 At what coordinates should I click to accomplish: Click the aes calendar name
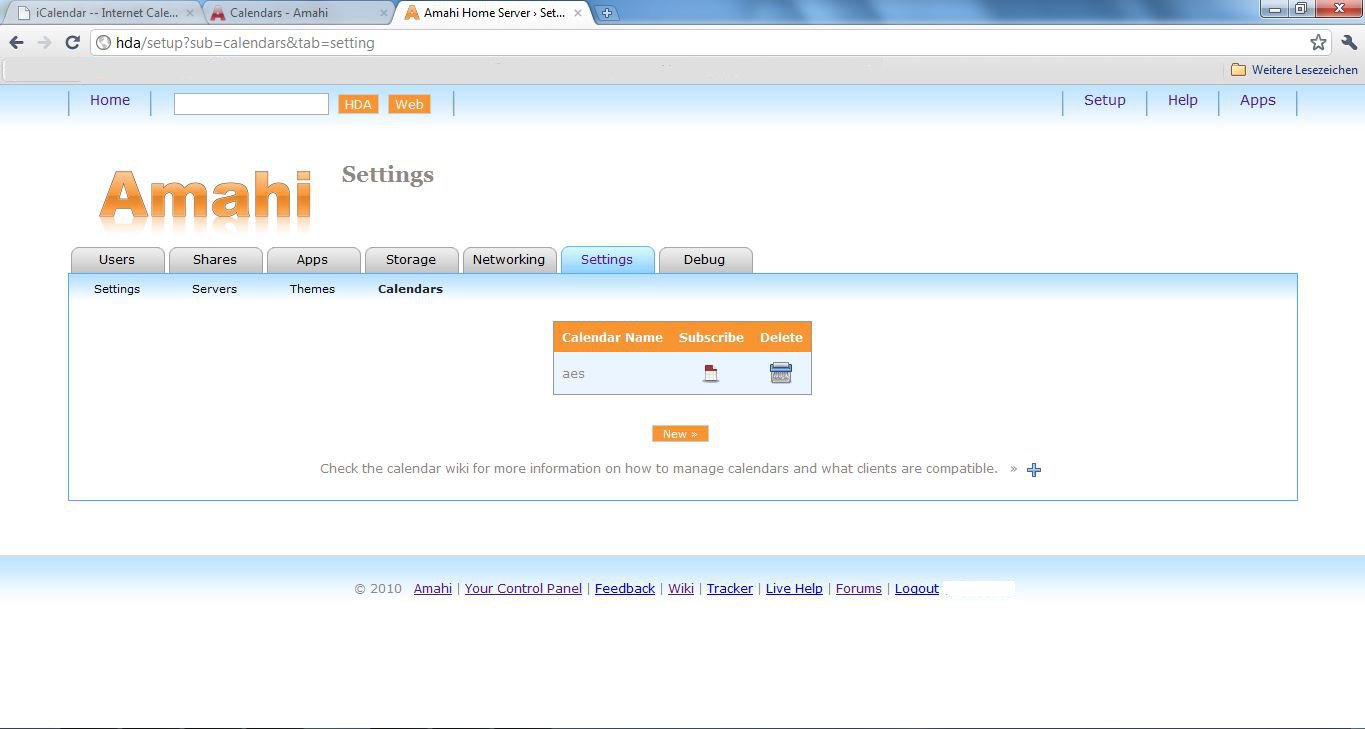(573, 374)
